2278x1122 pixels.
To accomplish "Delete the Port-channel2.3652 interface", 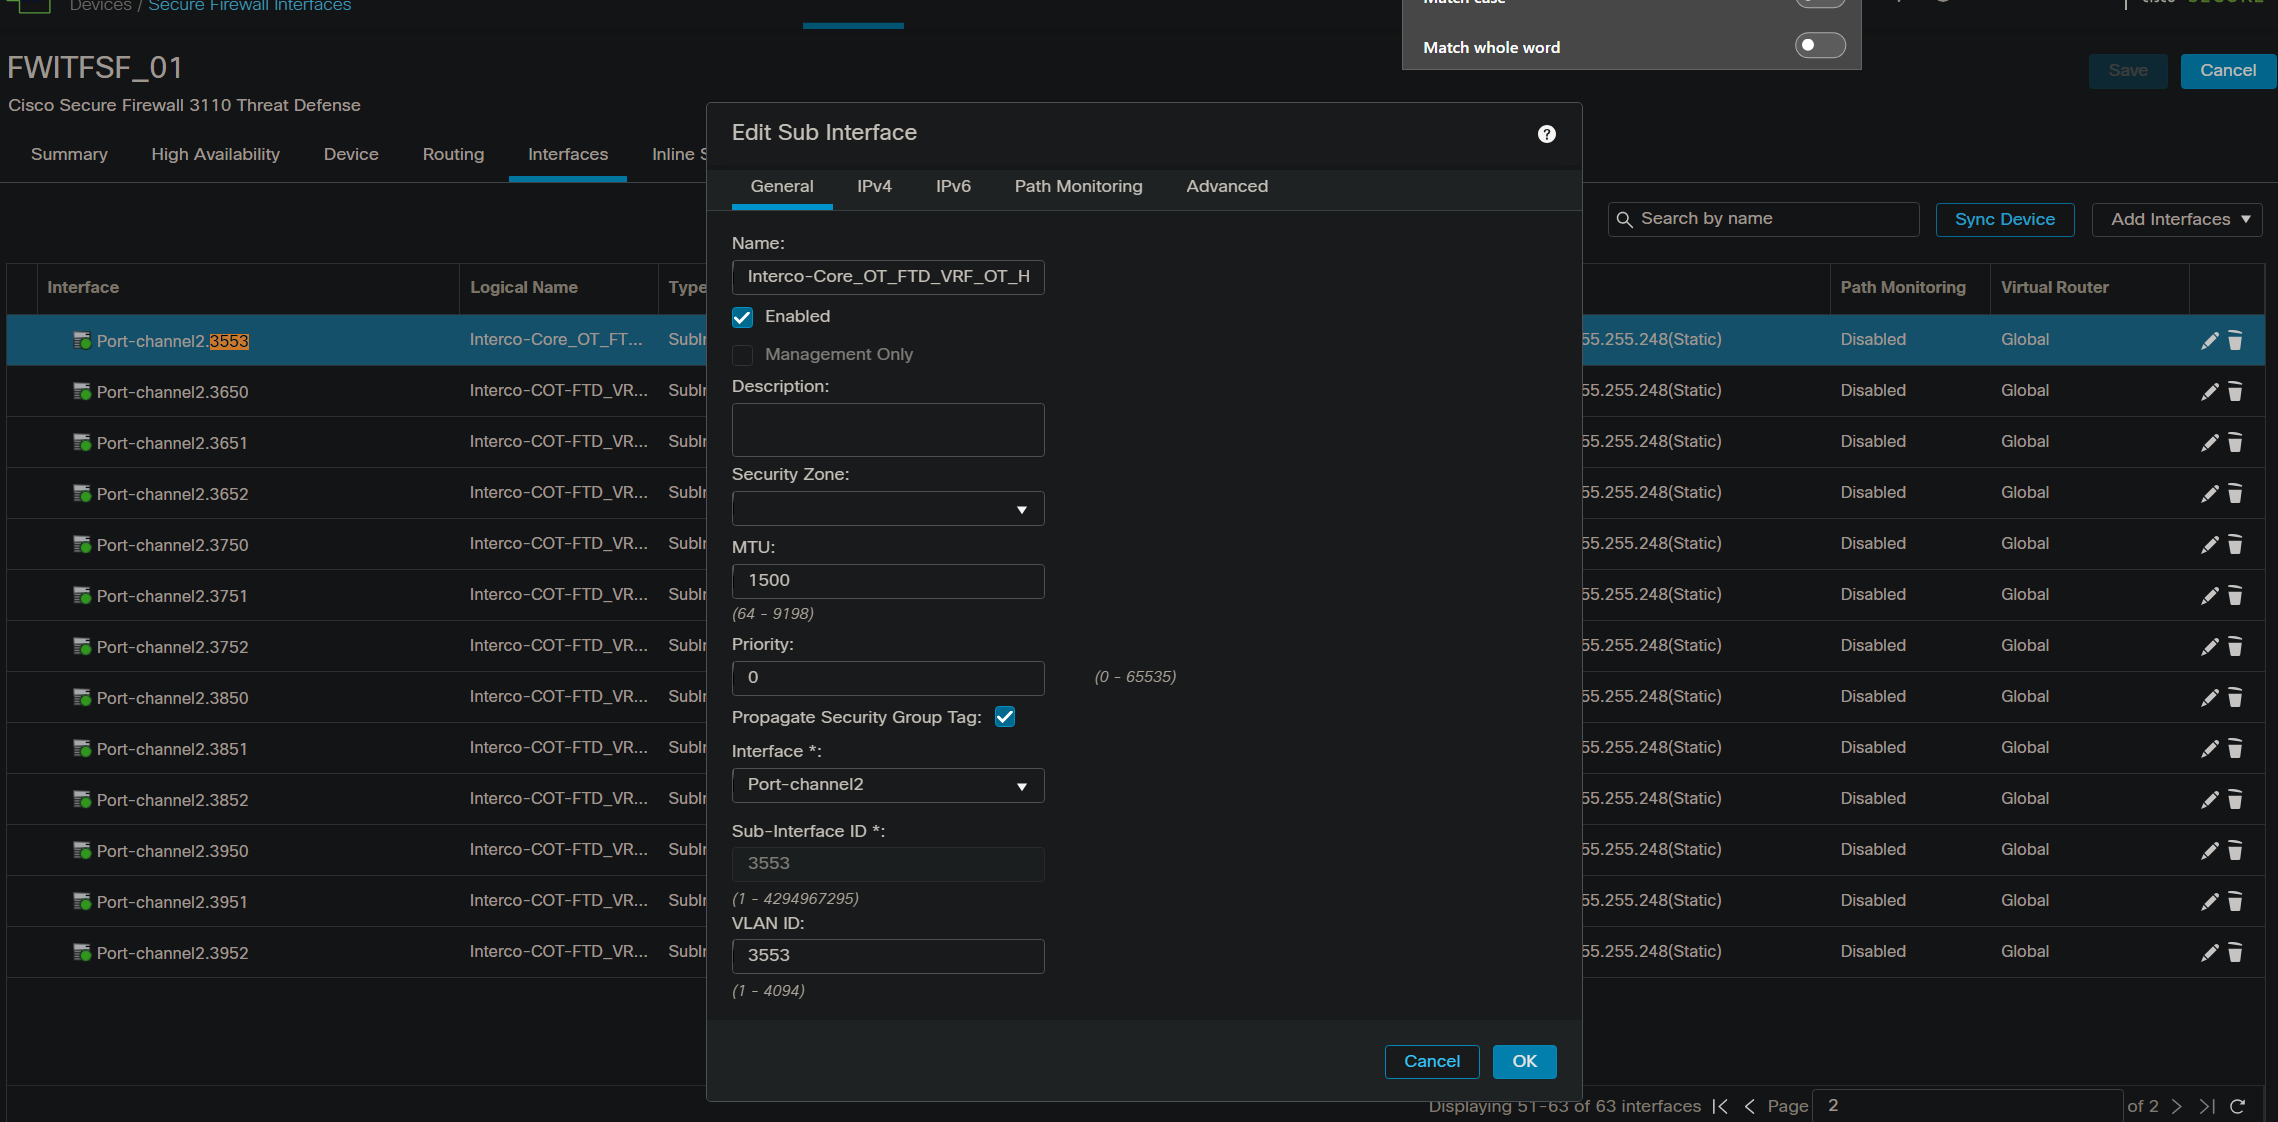I will click(2235, 494).
